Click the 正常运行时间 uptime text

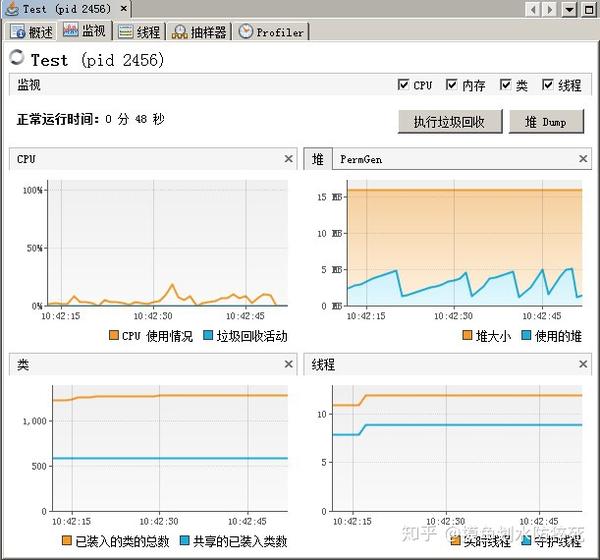click(90, 119)
